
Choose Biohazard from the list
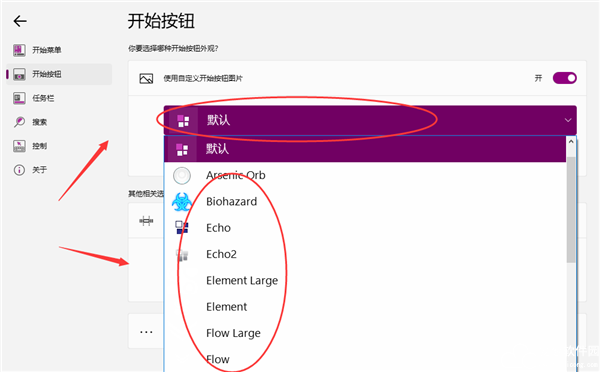coord(365,201)
